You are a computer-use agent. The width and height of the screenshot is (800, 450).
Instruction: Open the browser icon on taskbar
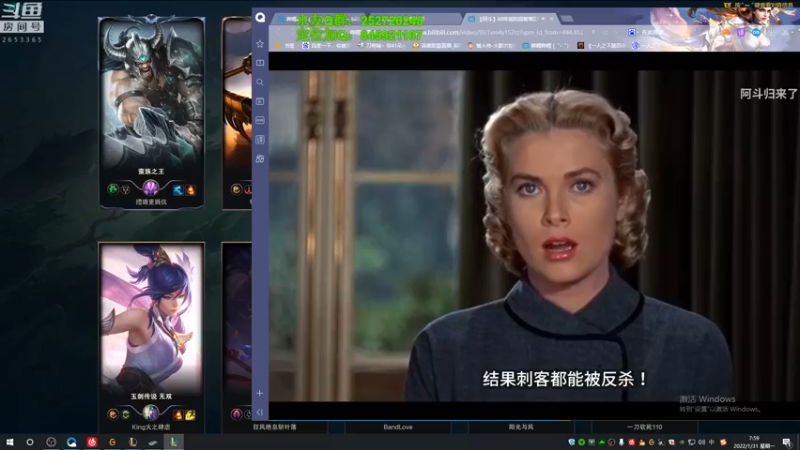(71, 442)
